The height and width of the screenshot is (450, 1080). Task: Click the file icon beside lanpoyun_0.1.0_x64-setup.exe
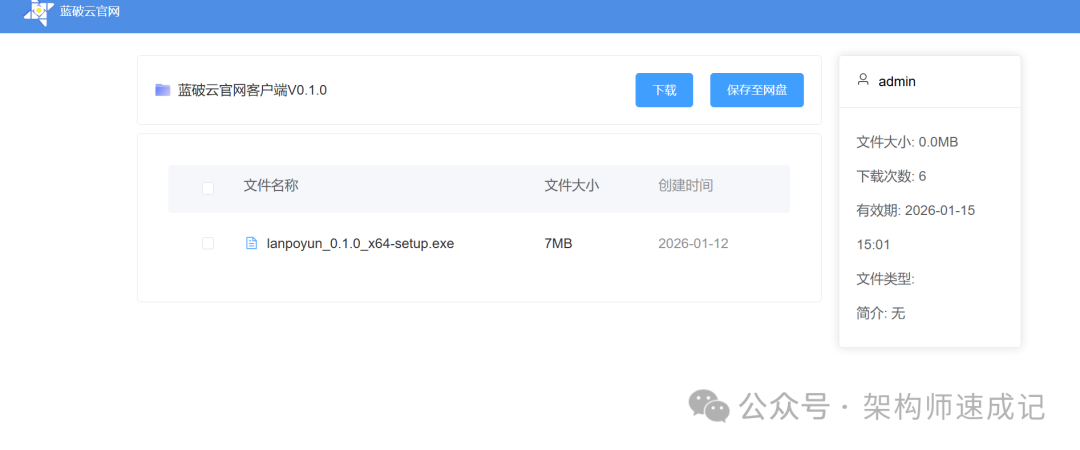tap(251, 243)
